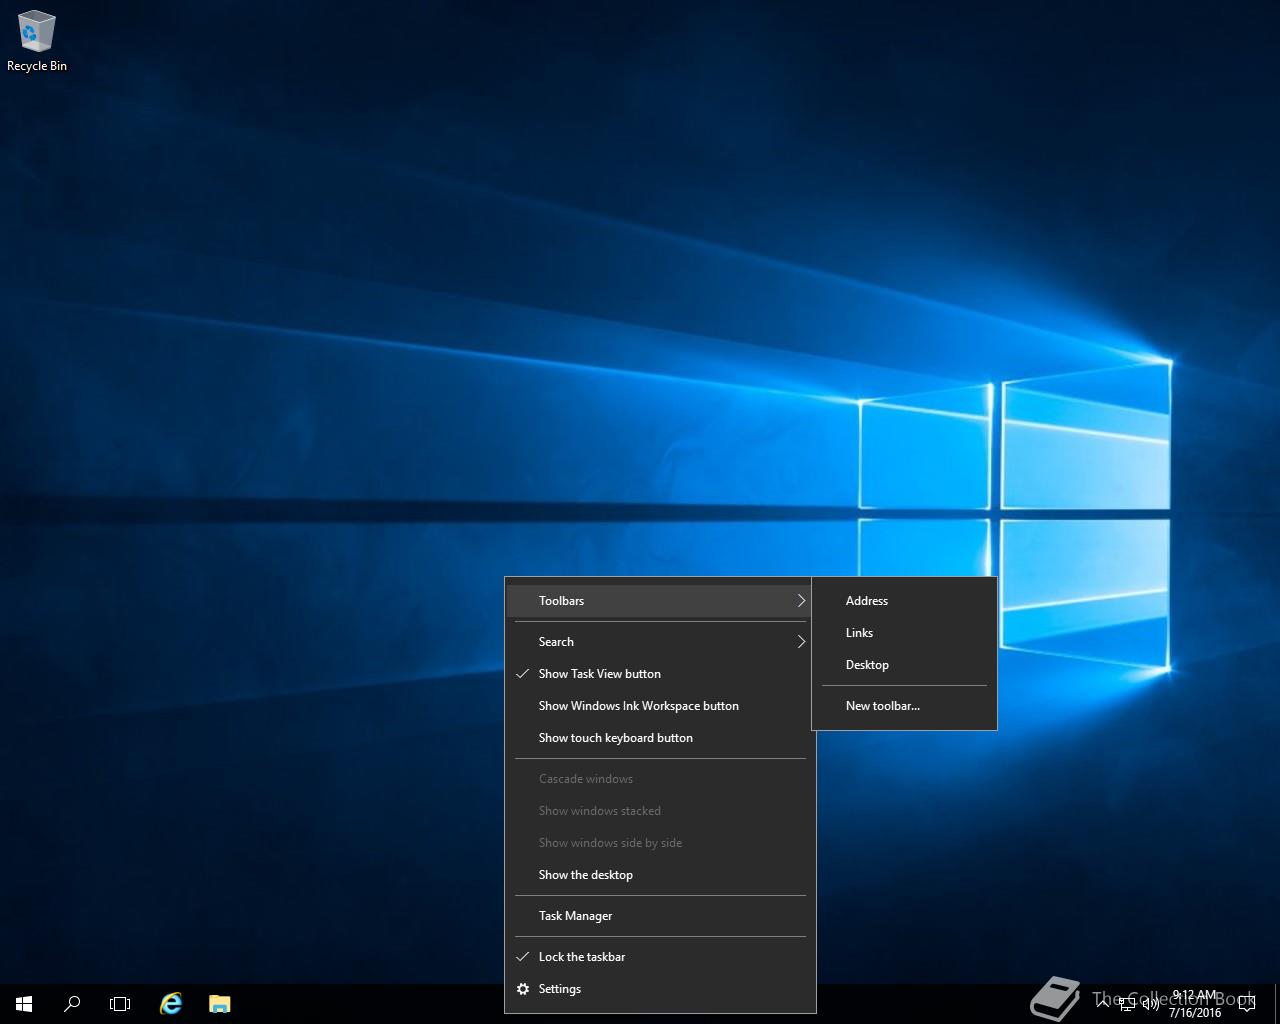Screen dimensions: 1280x1024
Task: Open the Start menu Windows logo
Action: coord(24,1003)
